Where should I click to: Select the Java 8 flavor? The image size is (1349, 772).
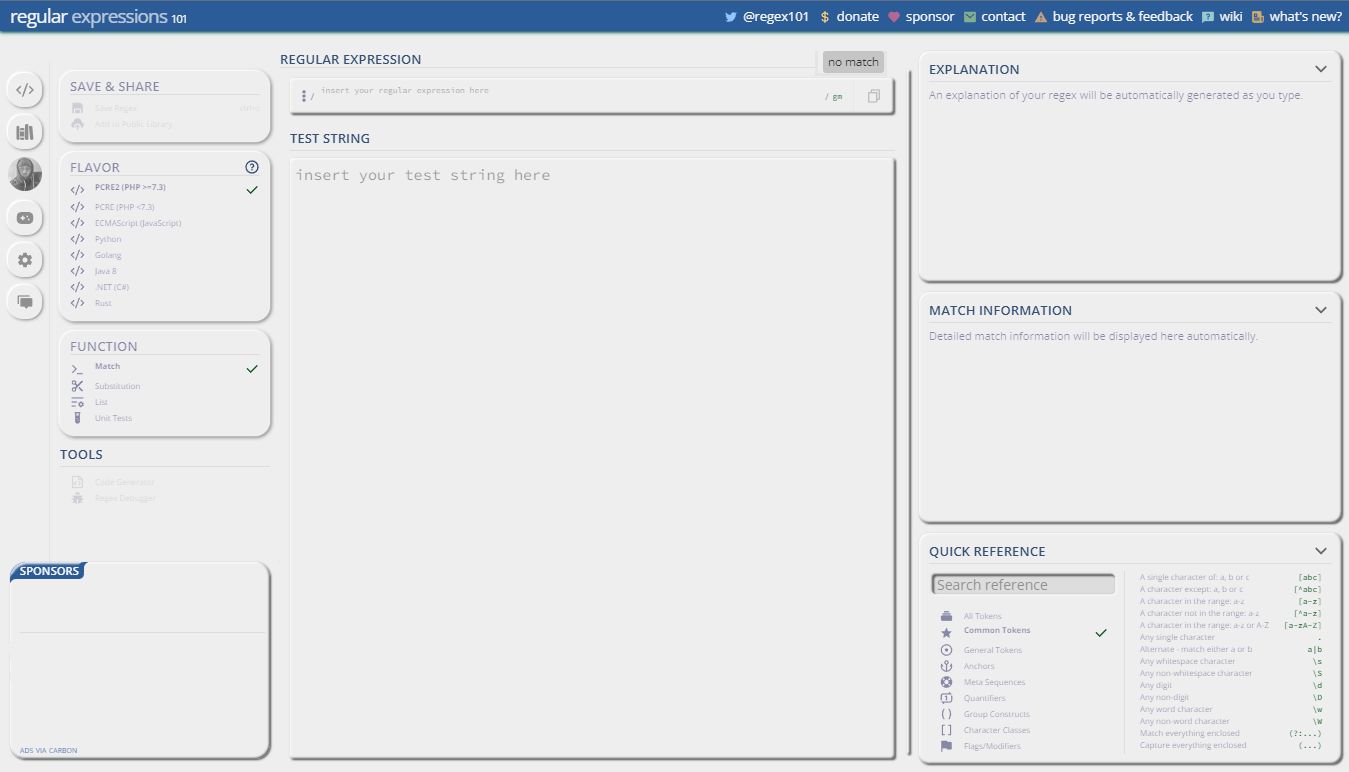click(164, 271)
